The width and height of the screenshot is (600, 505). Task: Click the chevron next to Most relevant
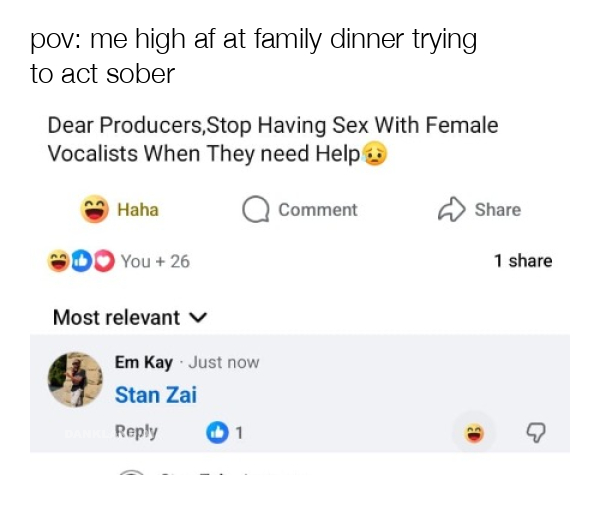198,318
